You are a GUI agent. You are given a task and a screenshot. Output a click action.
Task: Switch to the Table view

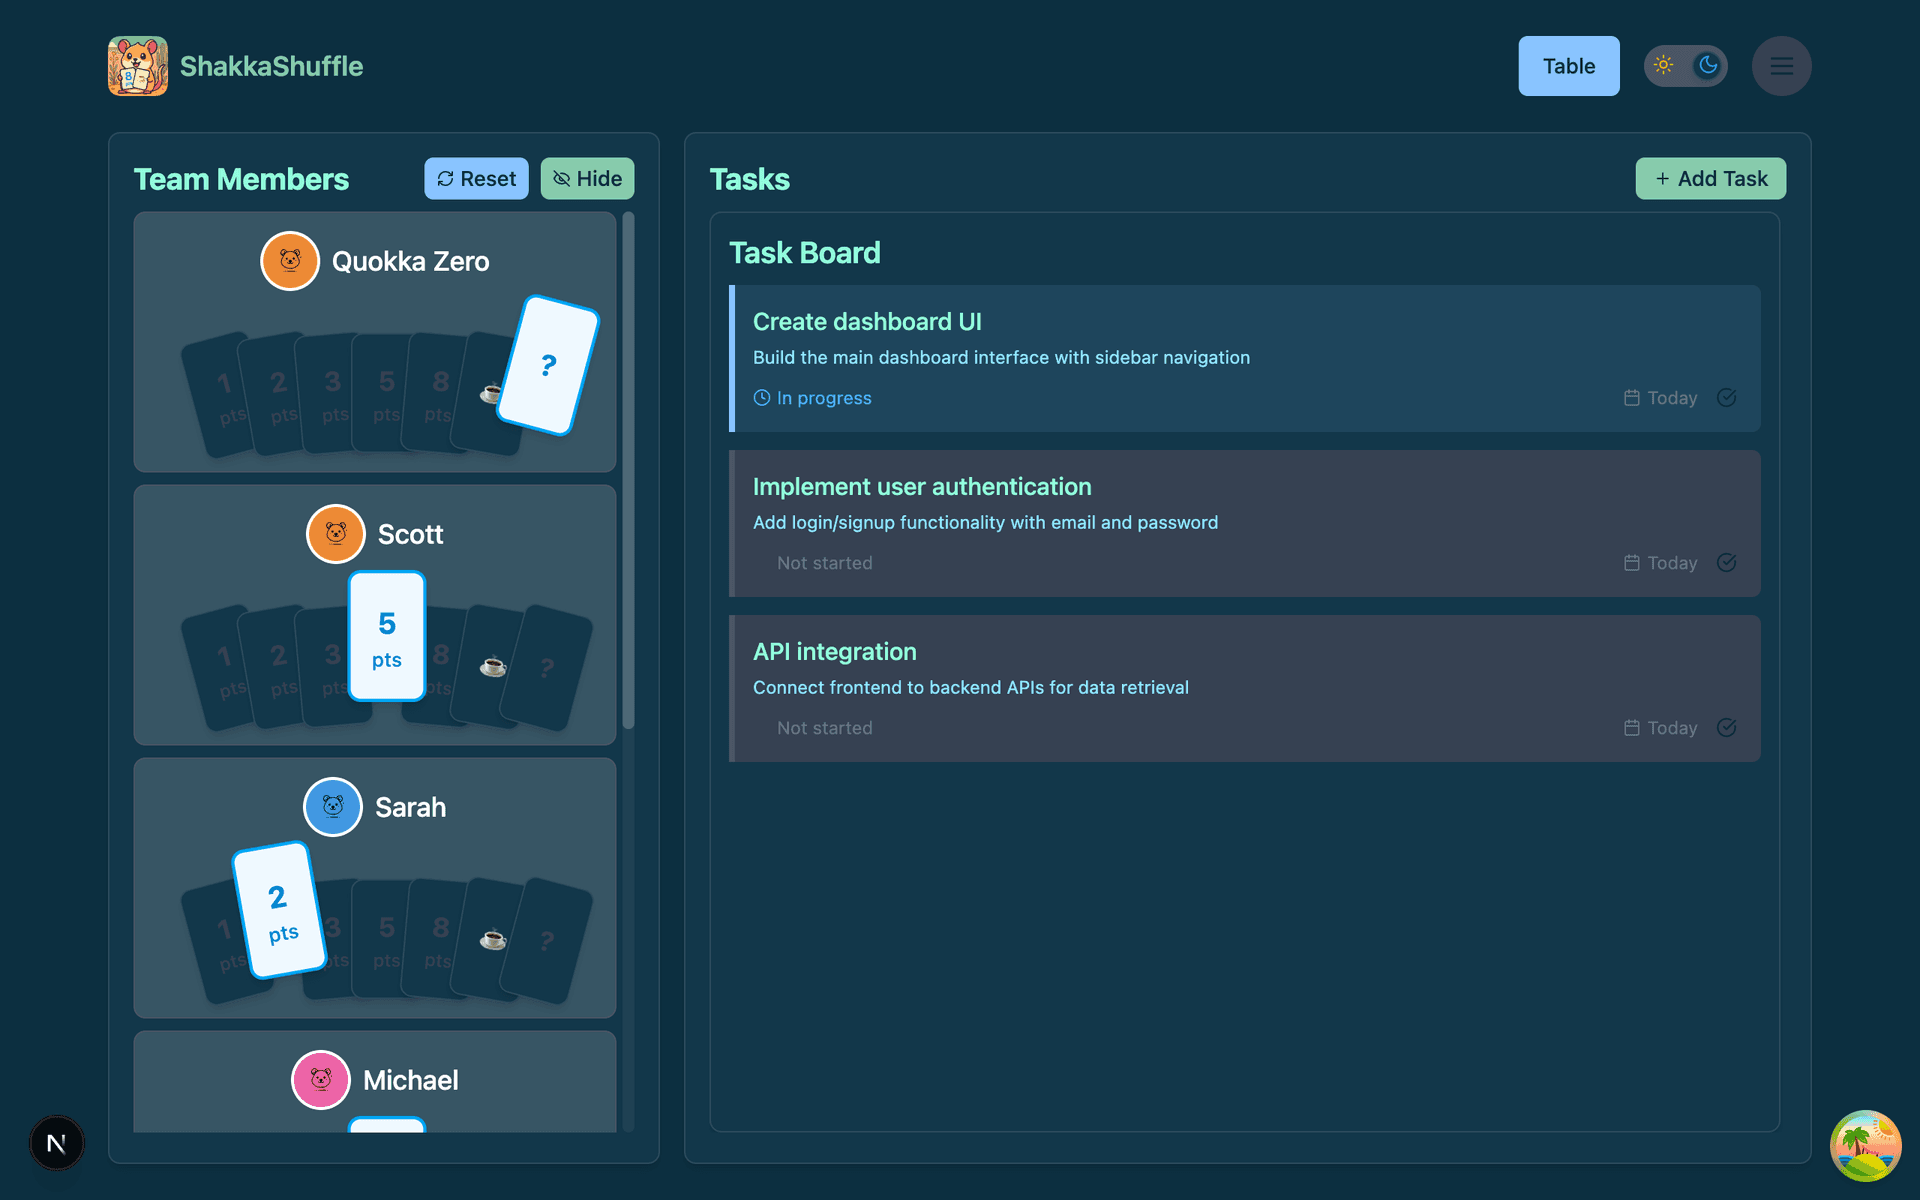point(1568,65)
